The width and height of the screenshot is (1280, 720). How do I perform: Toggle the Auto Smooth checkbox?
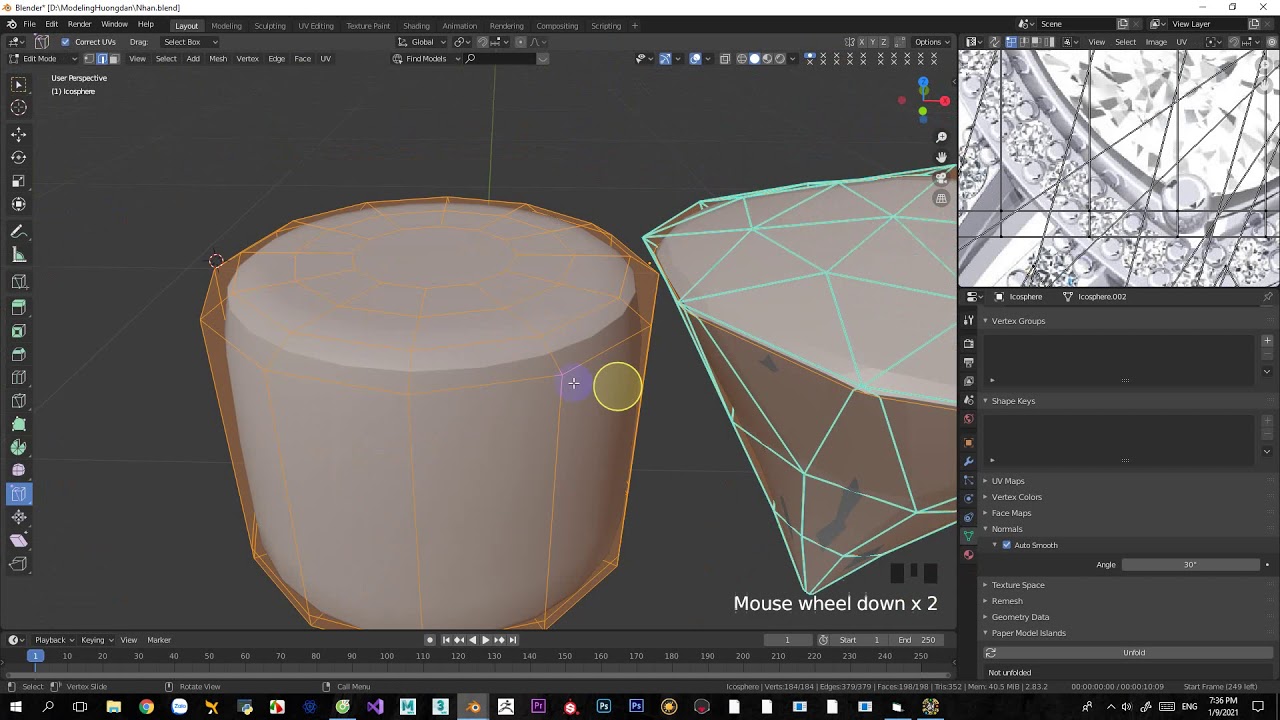(1007, 545)
